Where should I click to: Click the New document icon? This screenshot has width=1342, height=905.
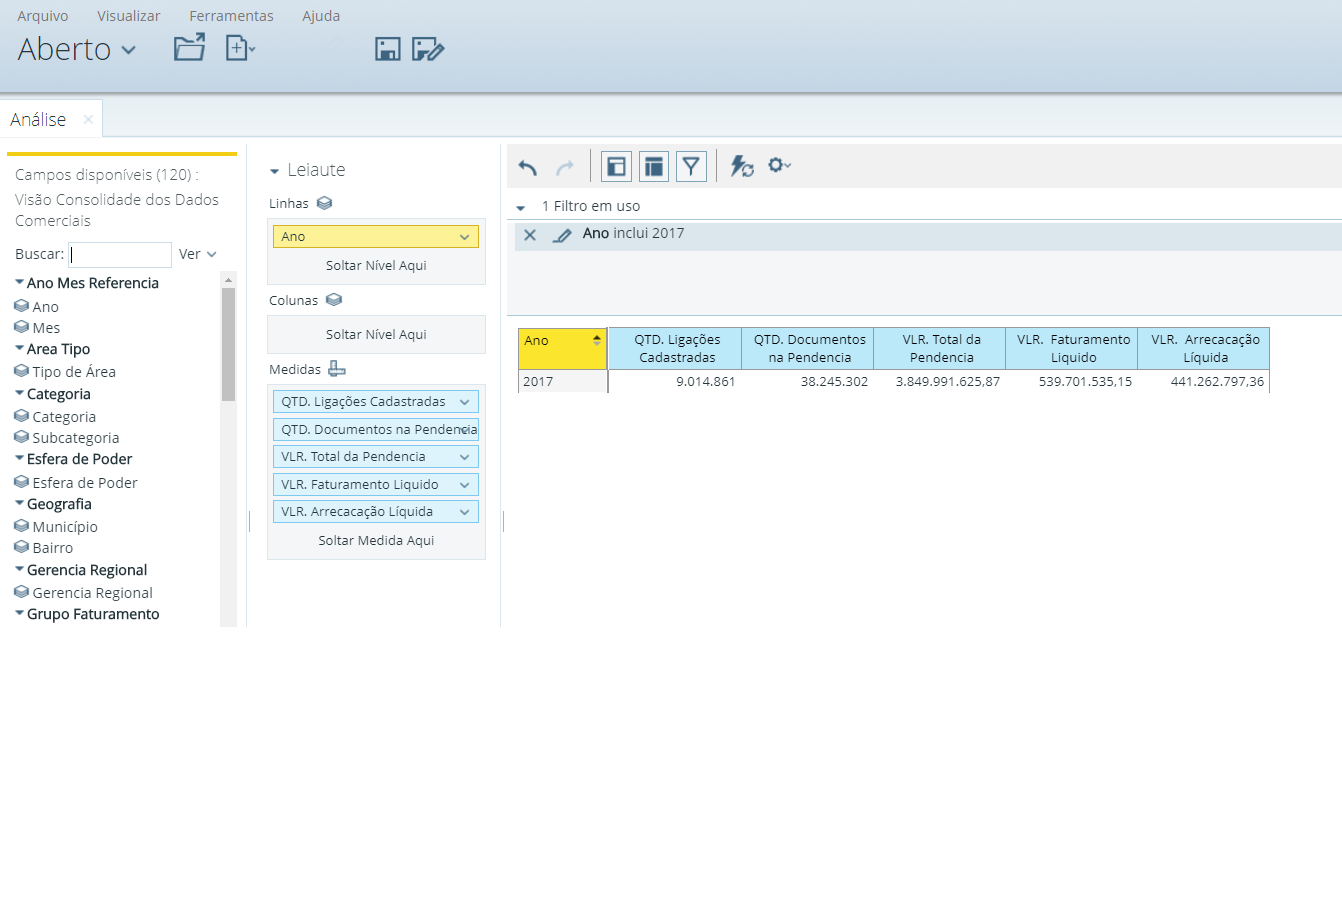[239, 48]
